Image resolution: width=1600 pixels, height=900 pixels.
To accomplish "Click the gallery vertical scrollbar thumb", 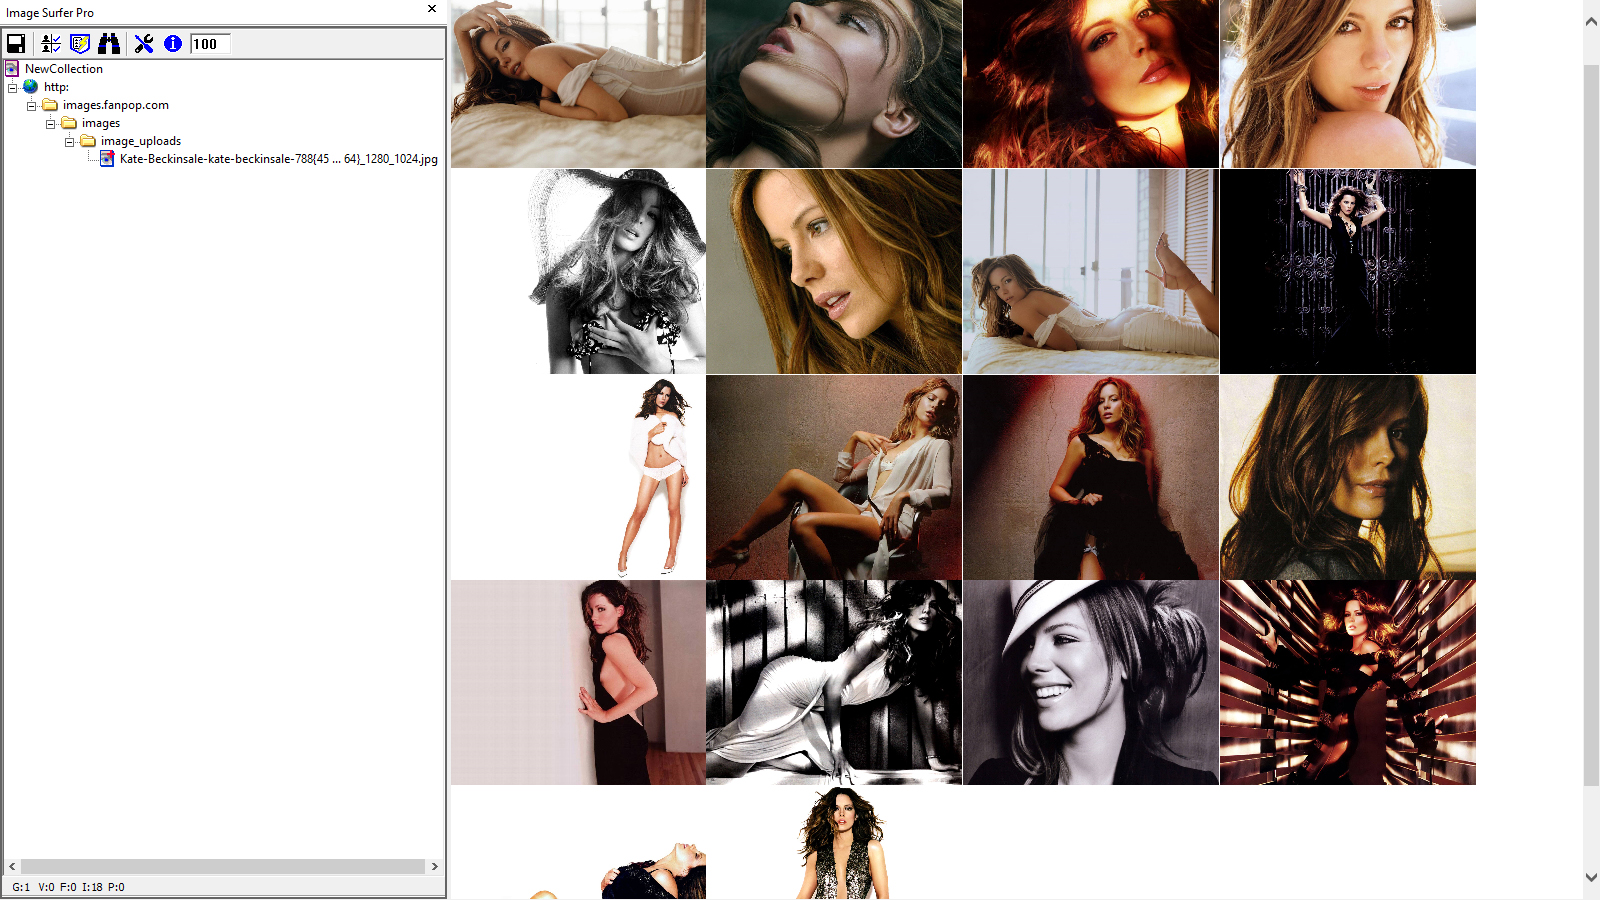I will (1591, 425).
